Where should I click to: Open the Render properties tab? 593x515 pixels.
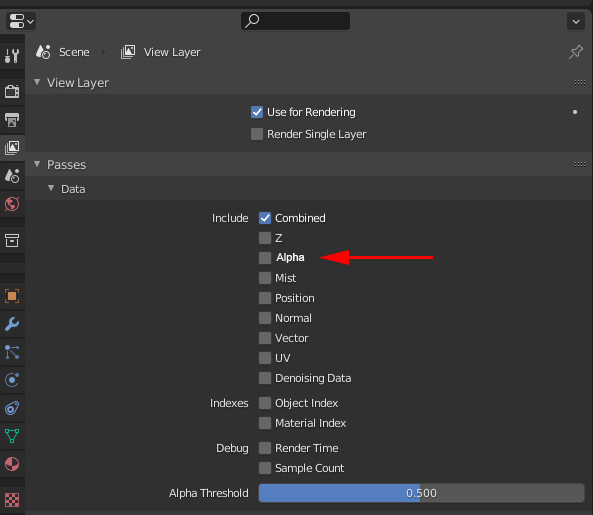pos(12,91)
